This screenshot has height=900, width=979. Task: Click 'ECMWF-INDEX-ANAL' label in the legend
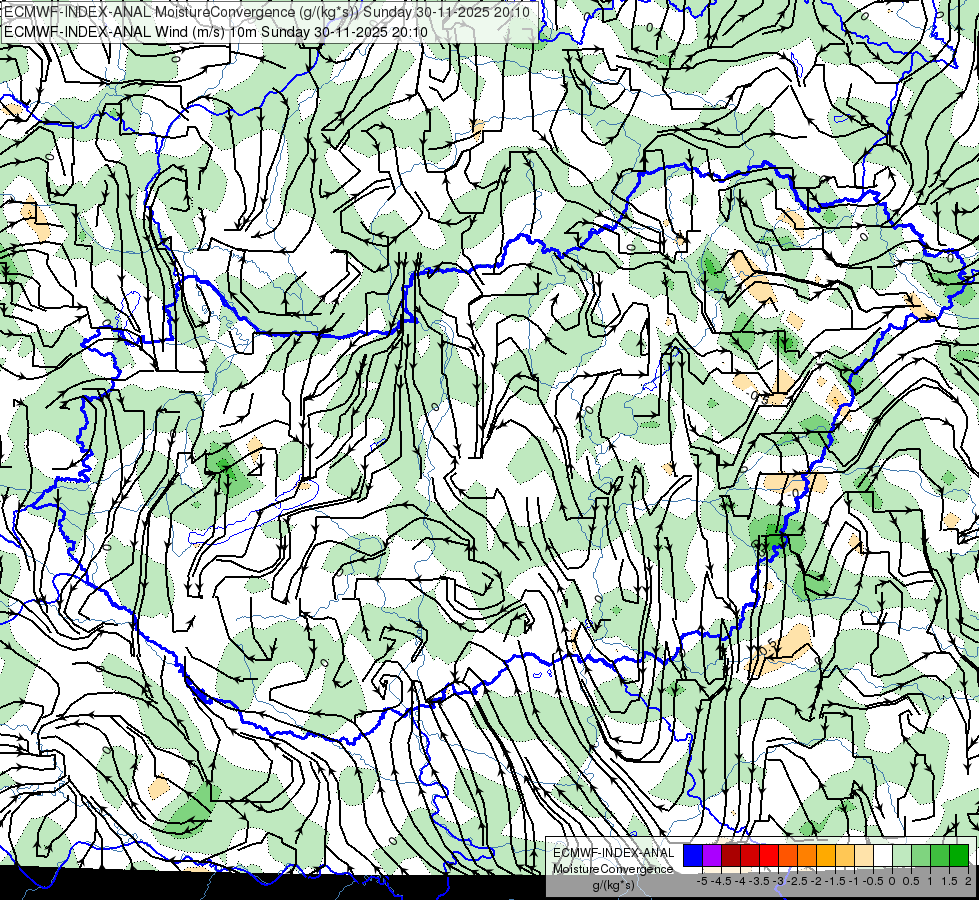[613, 853]
